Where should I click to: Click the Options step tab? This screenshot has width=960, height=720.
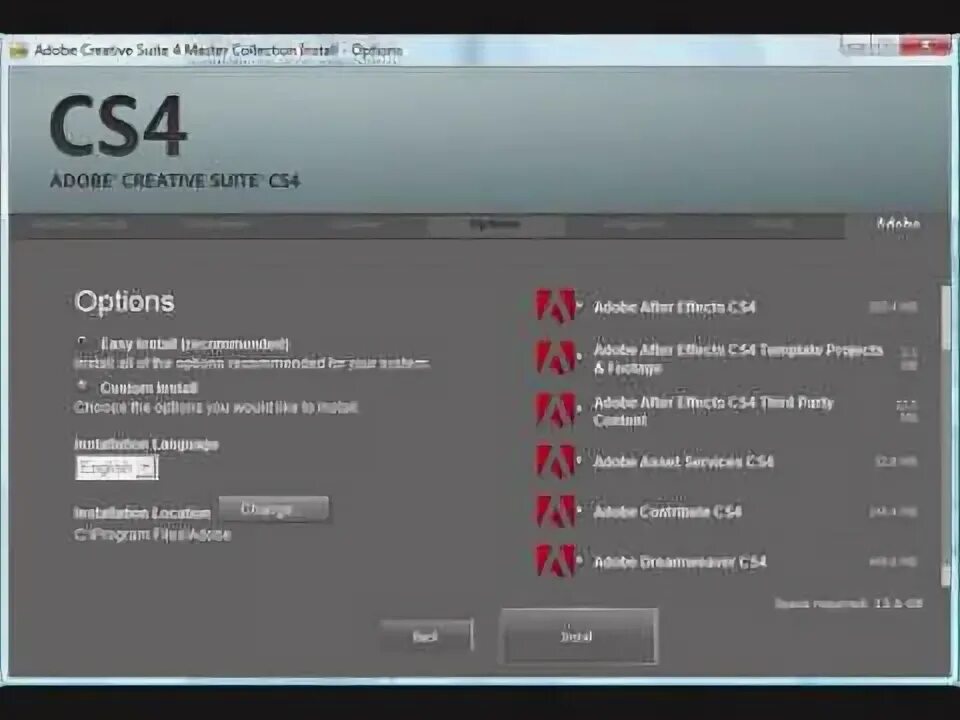[x=496, y=225]
